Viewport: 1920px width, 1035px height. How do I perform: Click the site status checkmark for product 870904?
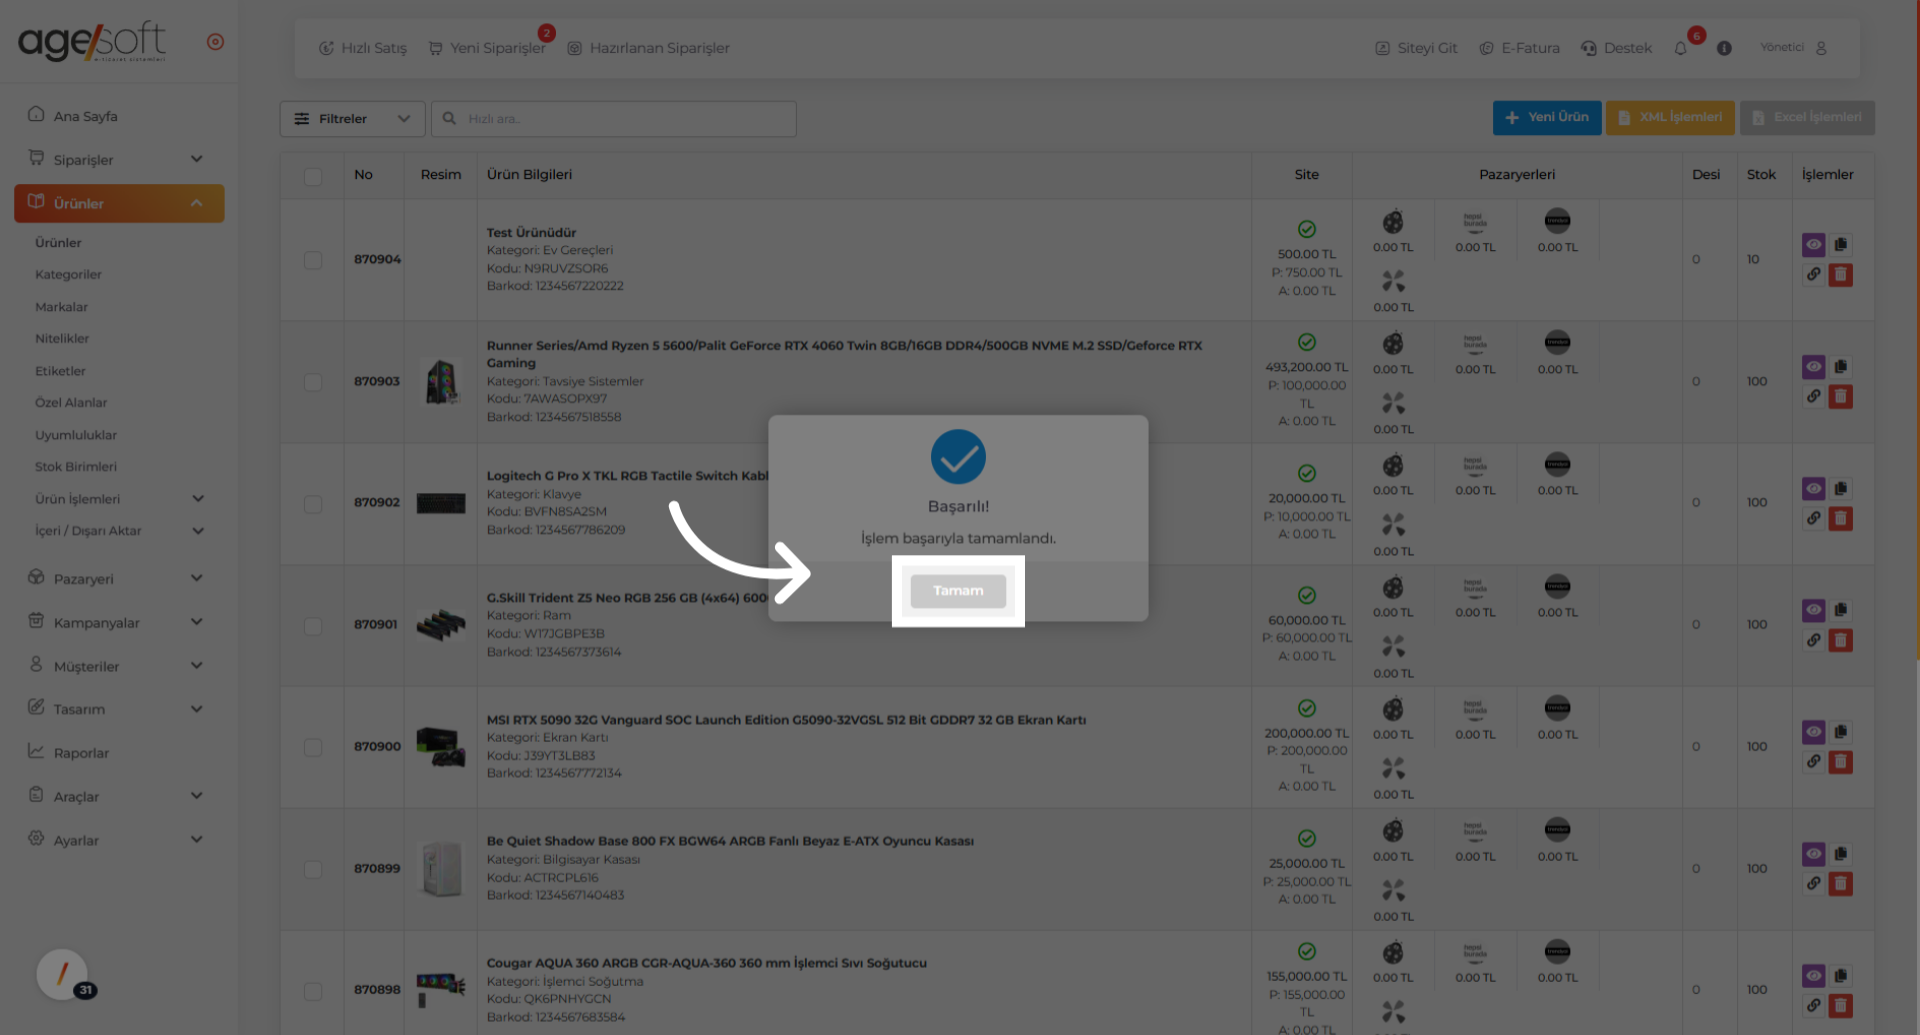[x=1306, y=230]
